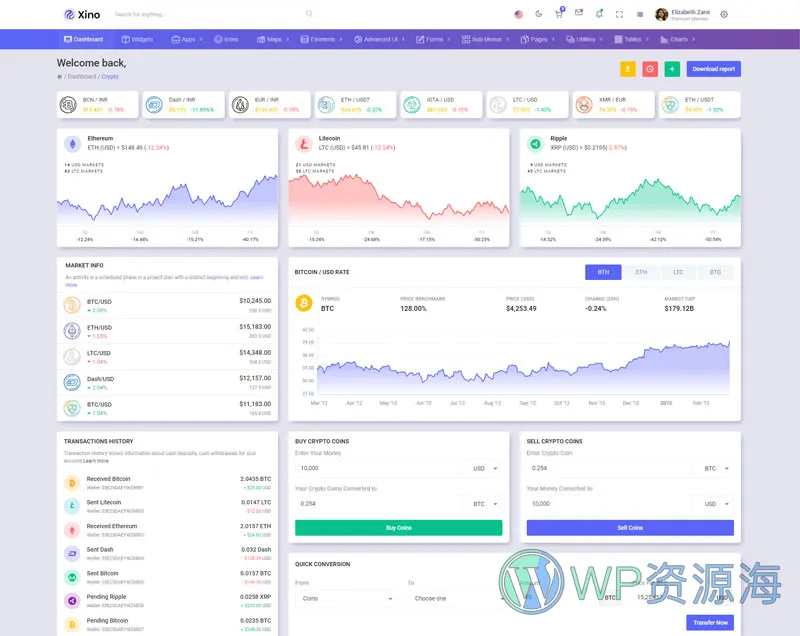Open the mail inbox envelope icon
The height and width of the screenshot is (636, 800).
pyautogui.click(x=578, y=13)
